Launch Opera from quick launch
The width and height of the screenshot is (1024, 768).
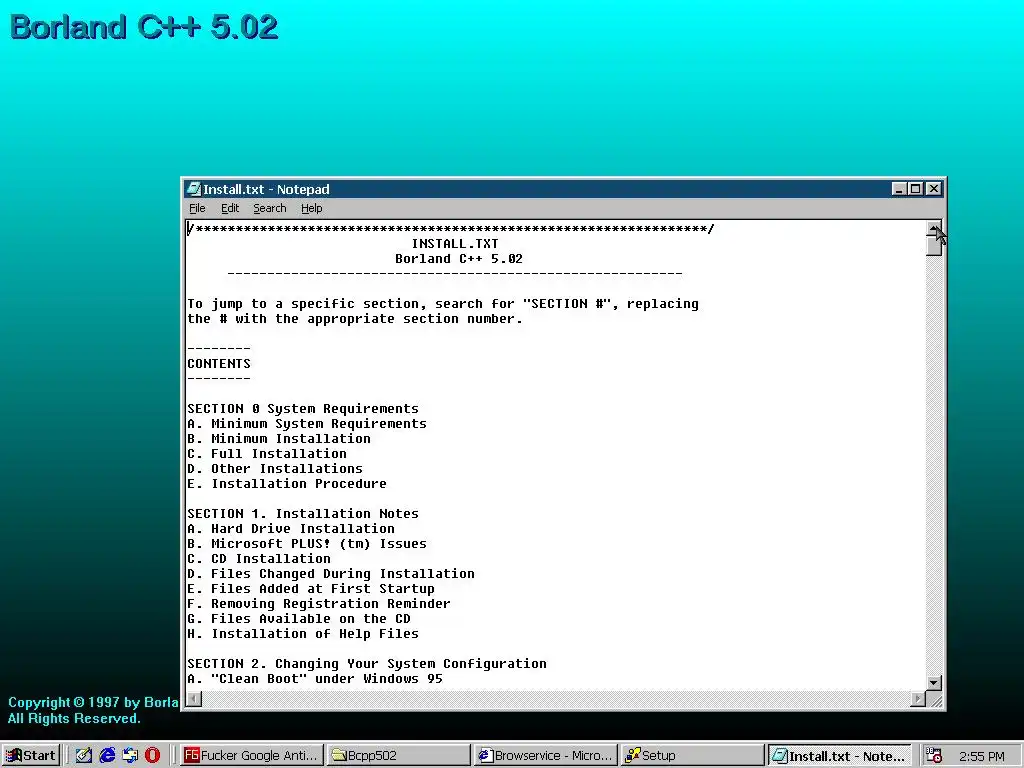coord(152,756)
